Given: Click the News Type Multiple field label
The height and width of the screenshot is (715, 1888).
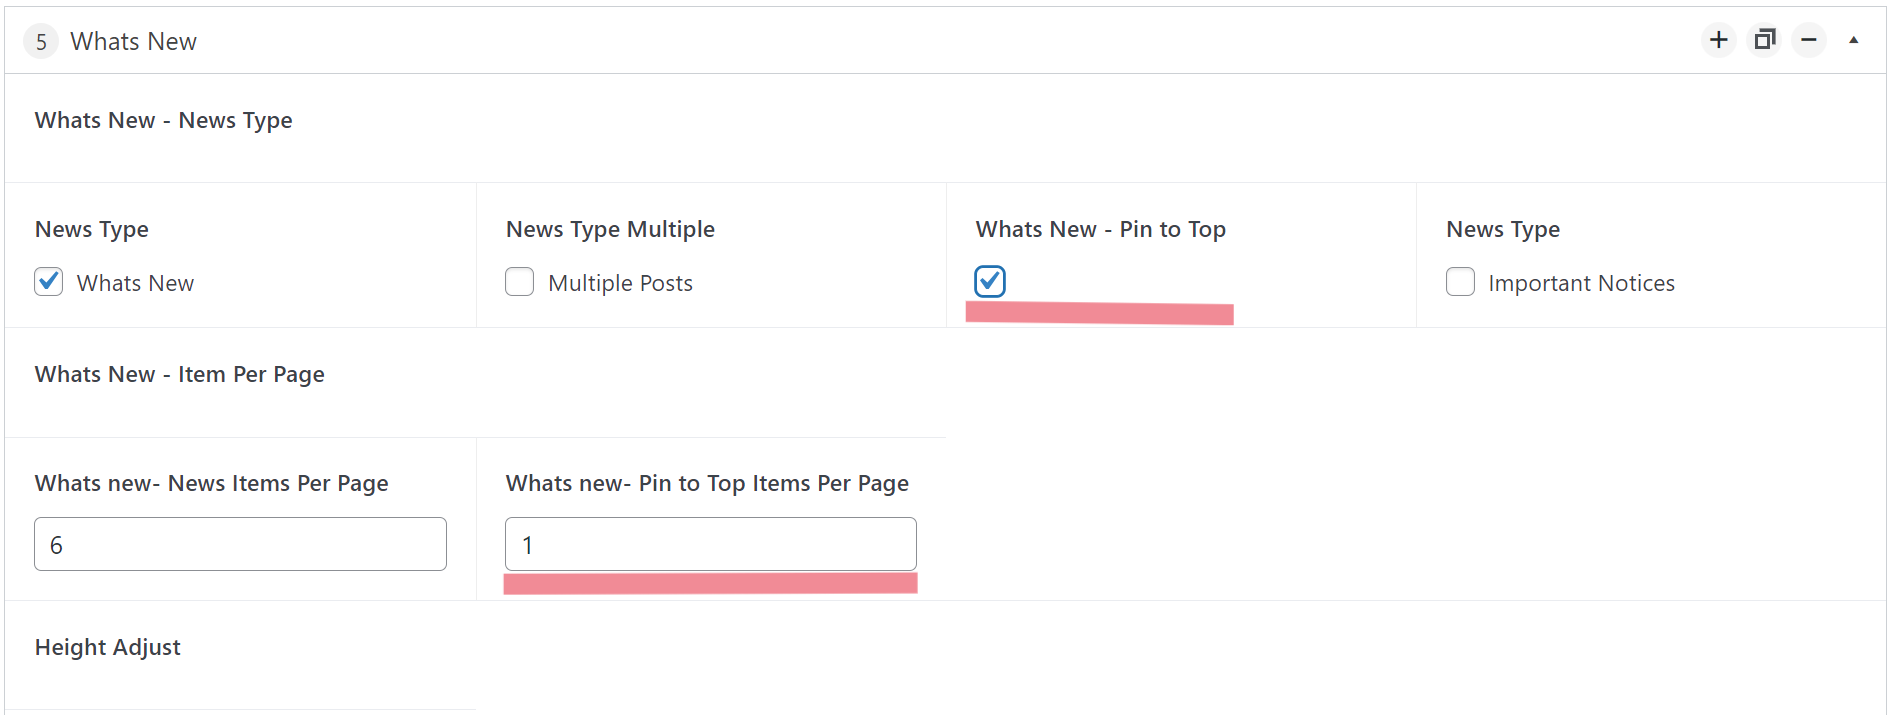Looking at the screenshot, I should [610, 229].
